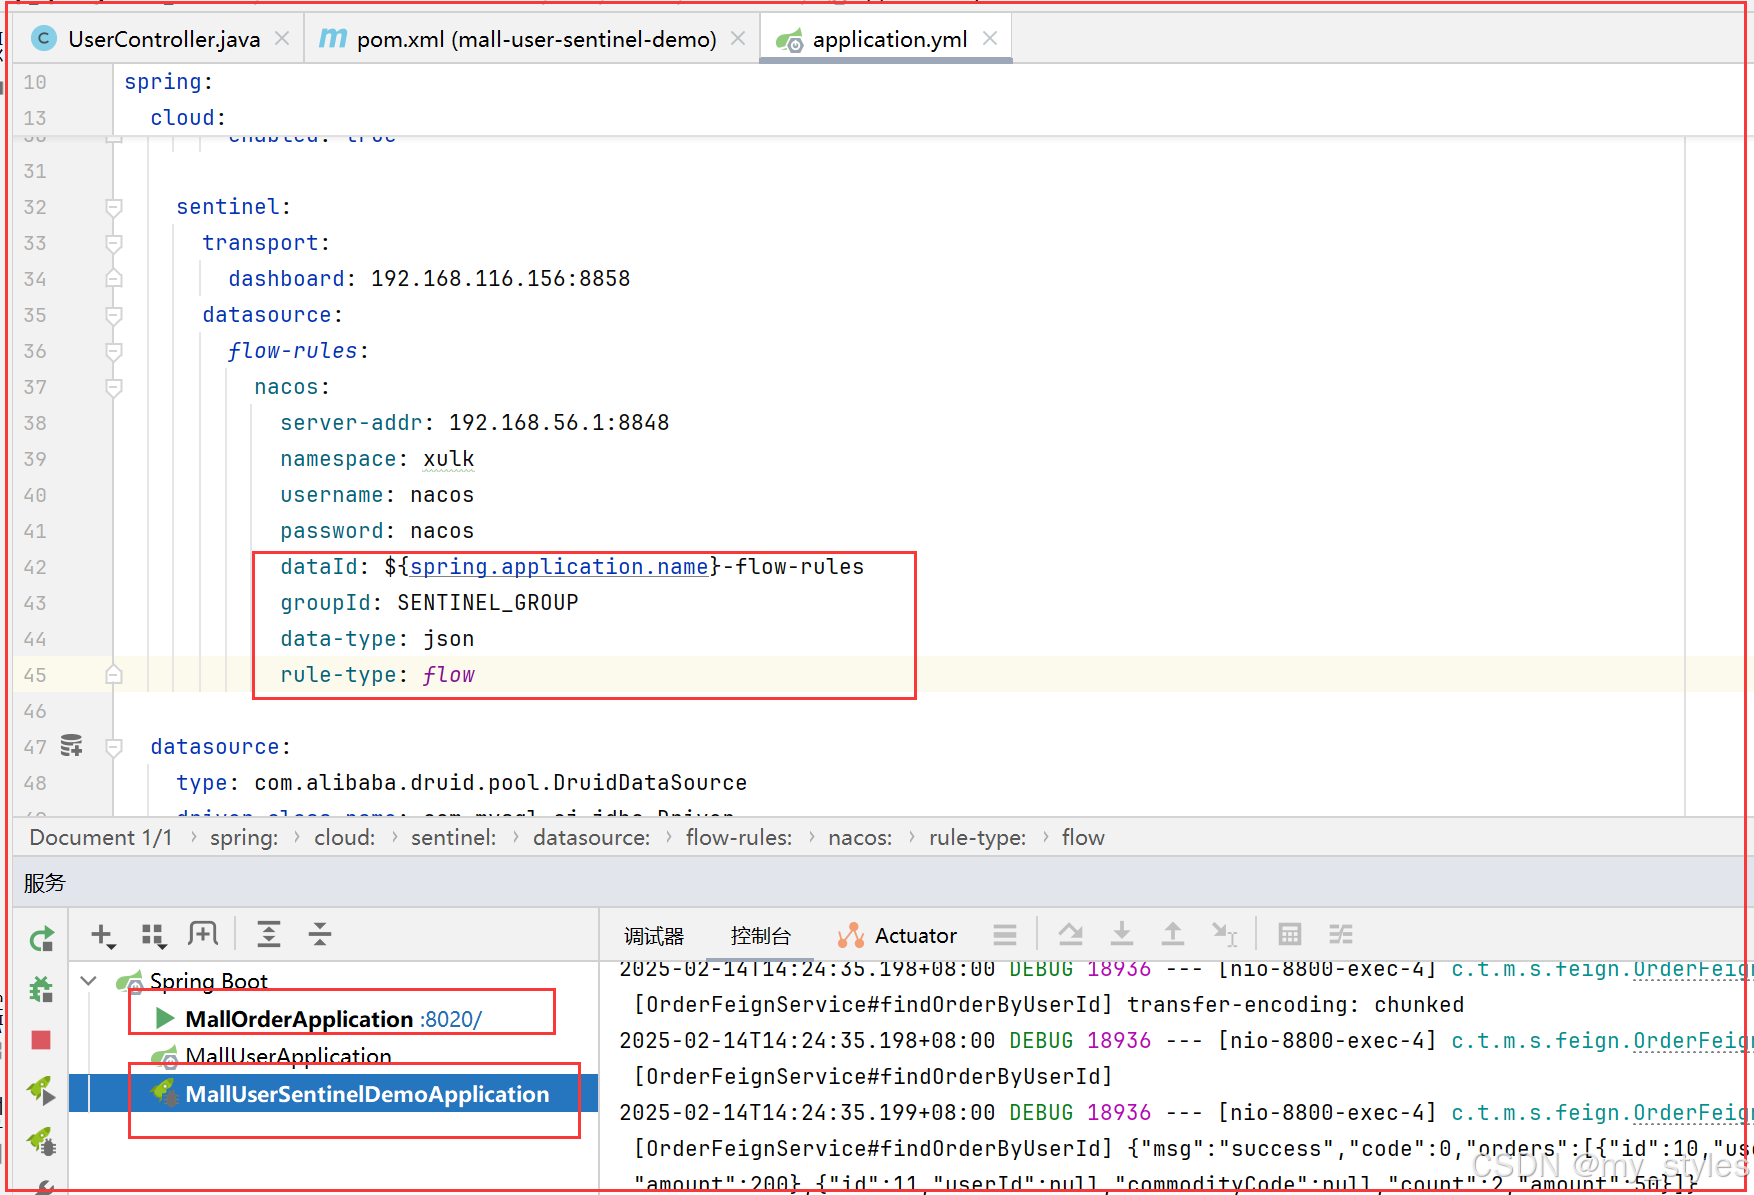Switch to the 控制台 (Console) tab
Screen dimensions: 1754x1195
tap(760, 936)
